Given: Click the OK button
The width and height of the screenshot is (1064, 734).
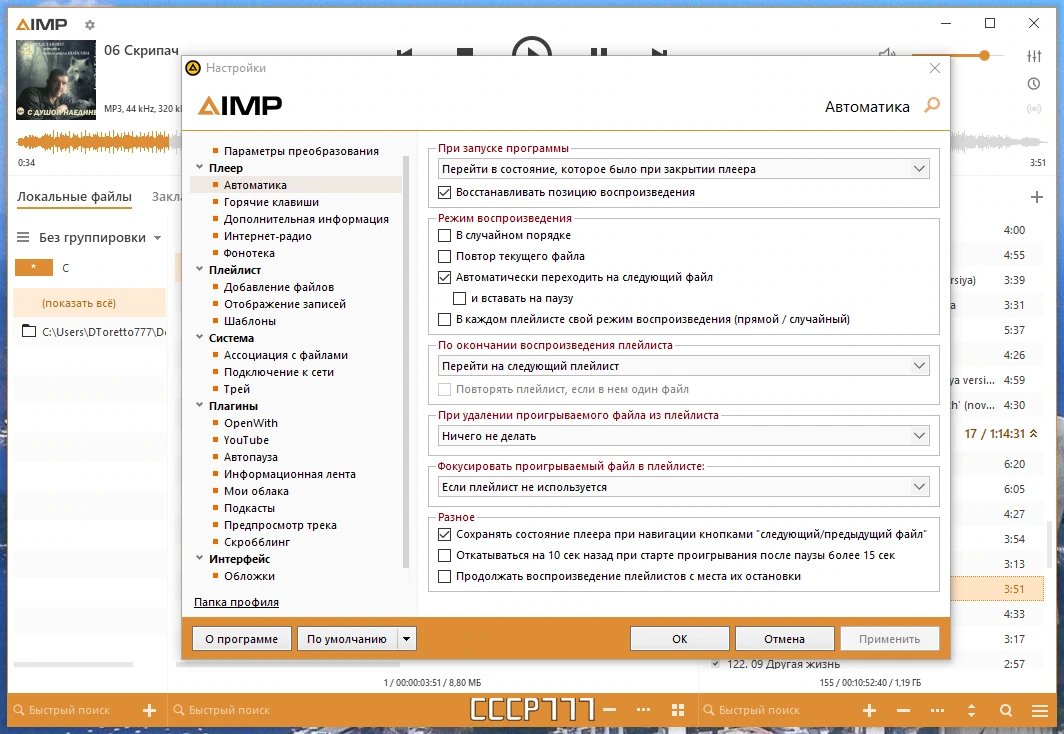Looking at the screenshot, I should coord(680,639).
